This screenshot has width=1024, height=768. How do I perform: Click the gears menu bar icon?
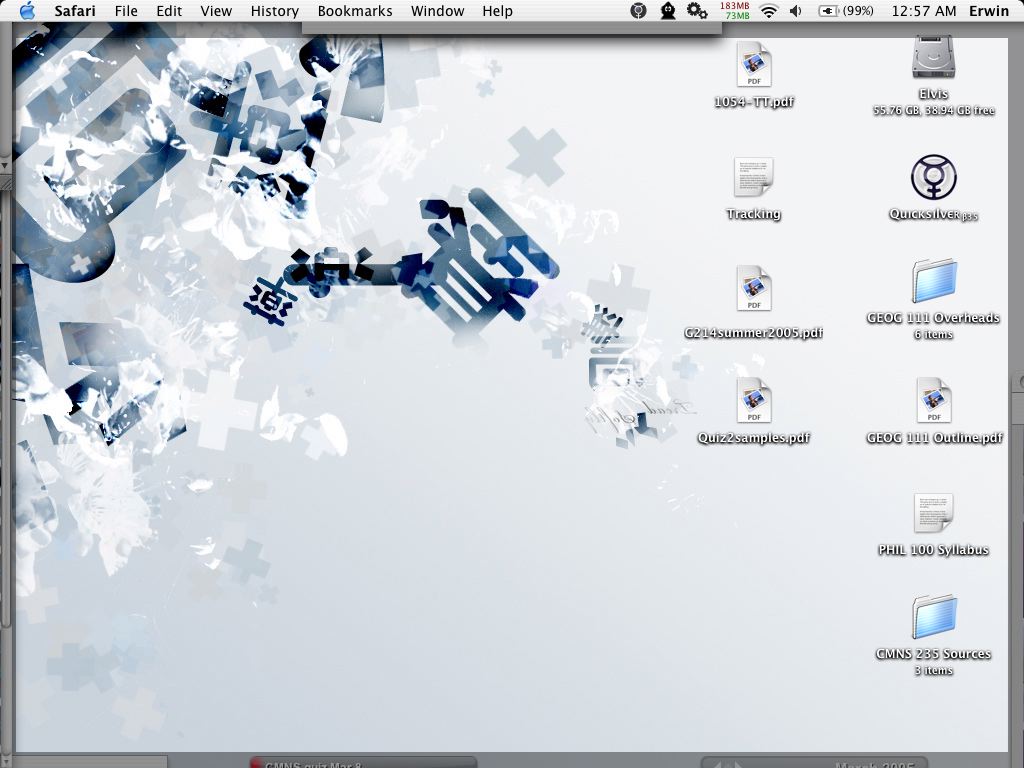pyautogui.click(x=697, y=11)
